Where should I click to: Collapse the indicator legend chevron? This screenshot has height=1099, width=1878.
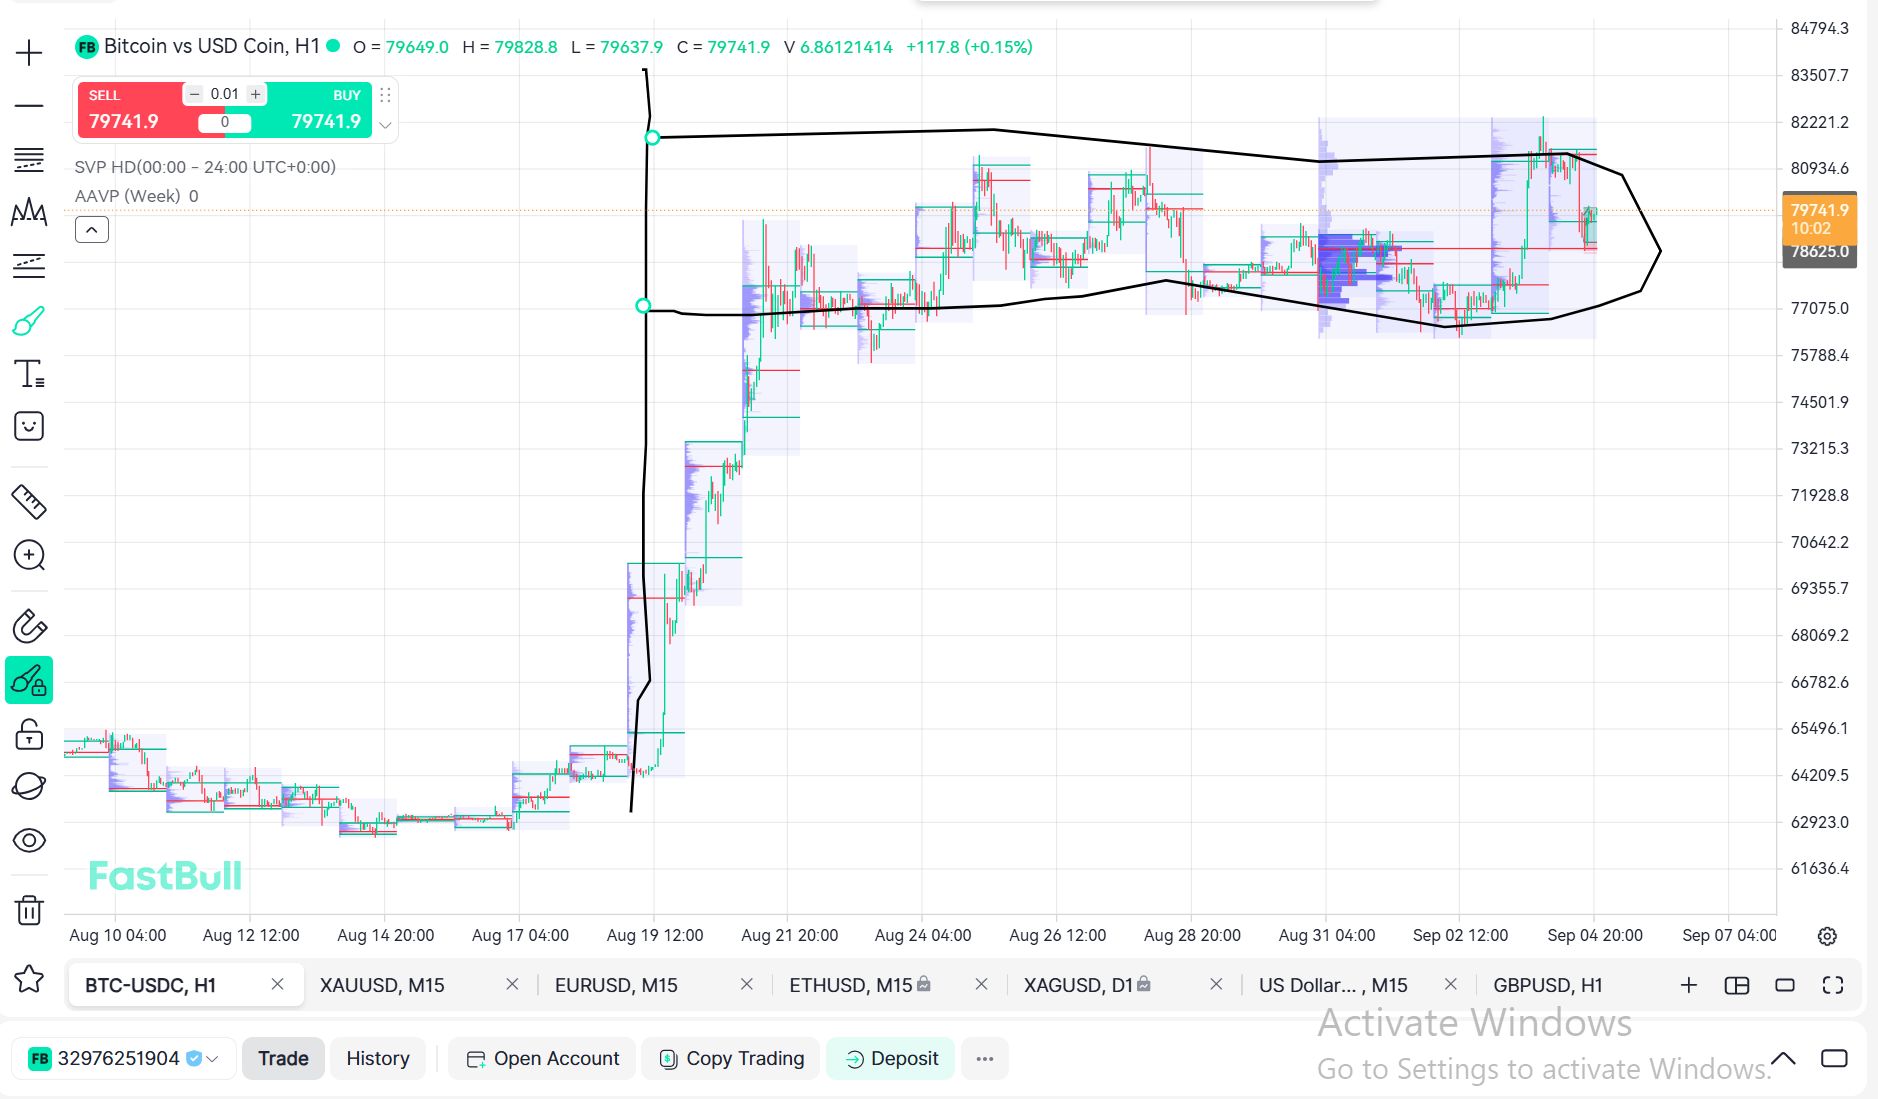coord(92,230)
